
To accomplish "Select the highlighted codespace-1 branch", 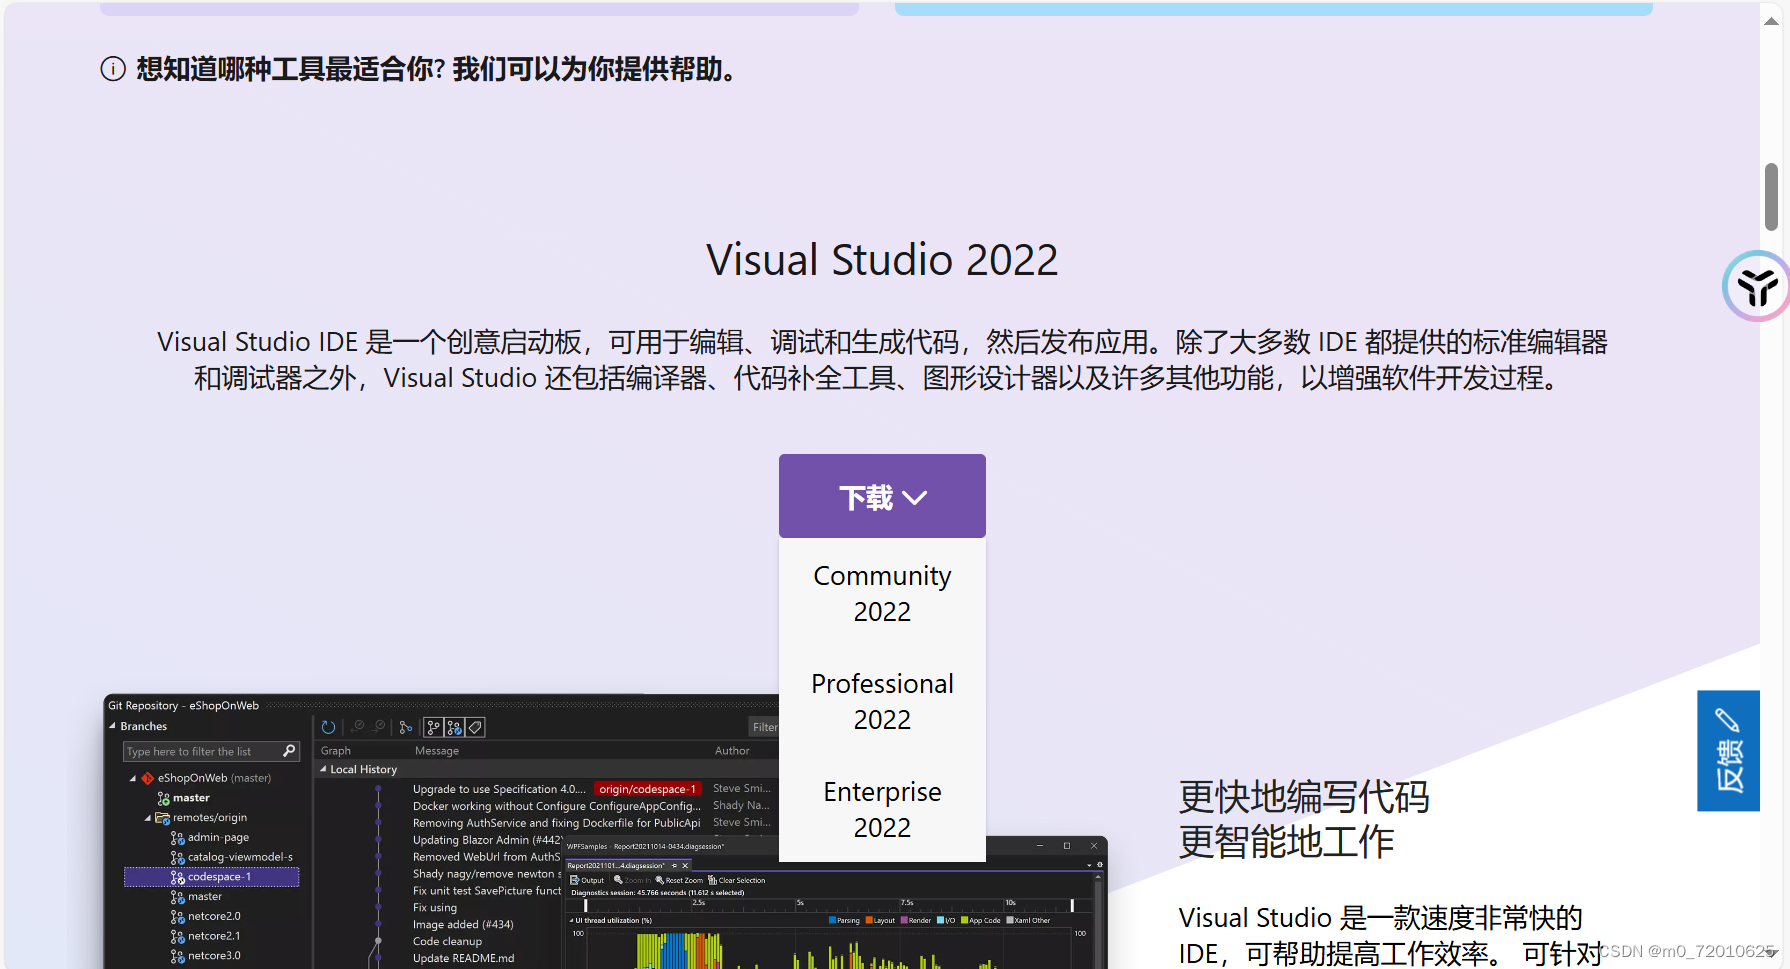I will pos(211,877).
